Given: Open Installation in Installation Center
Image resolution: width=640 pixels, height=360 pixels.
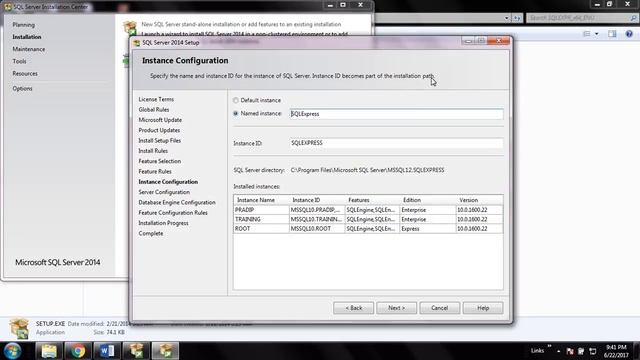Looking at the screenshot, I should click(x=27, y=37).
